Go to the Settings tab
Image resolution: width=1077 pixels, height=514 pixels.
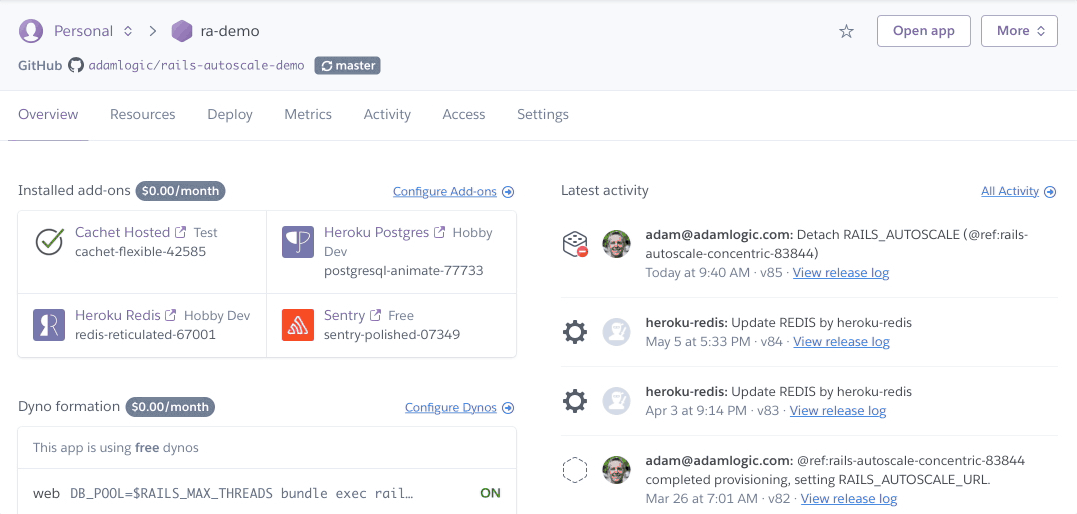tap(542, 114)
